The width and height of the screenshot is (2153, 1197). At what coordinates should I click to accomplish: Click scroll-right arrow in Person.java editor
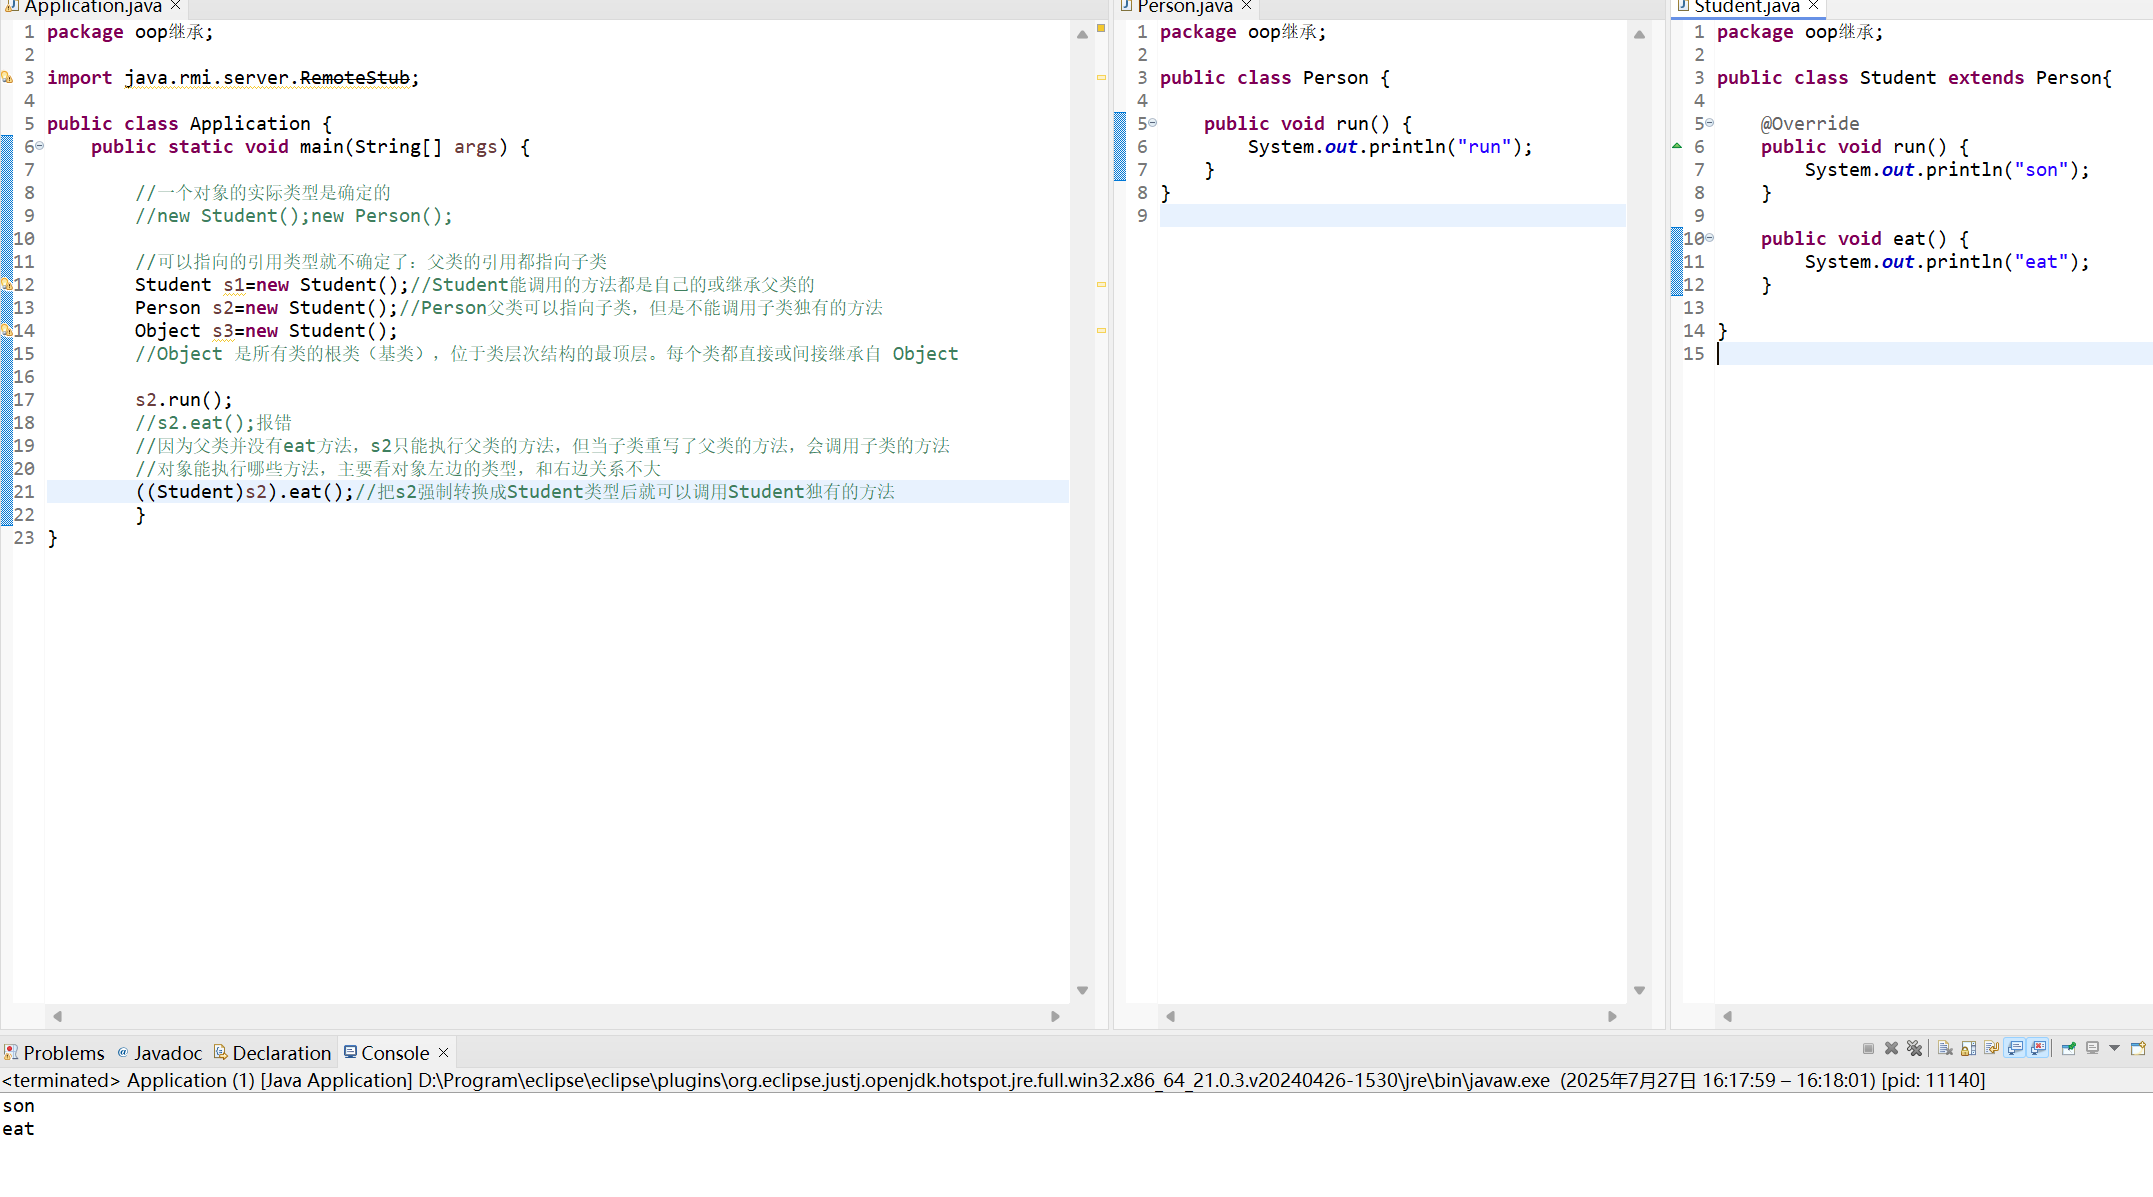point(1612,1016)
